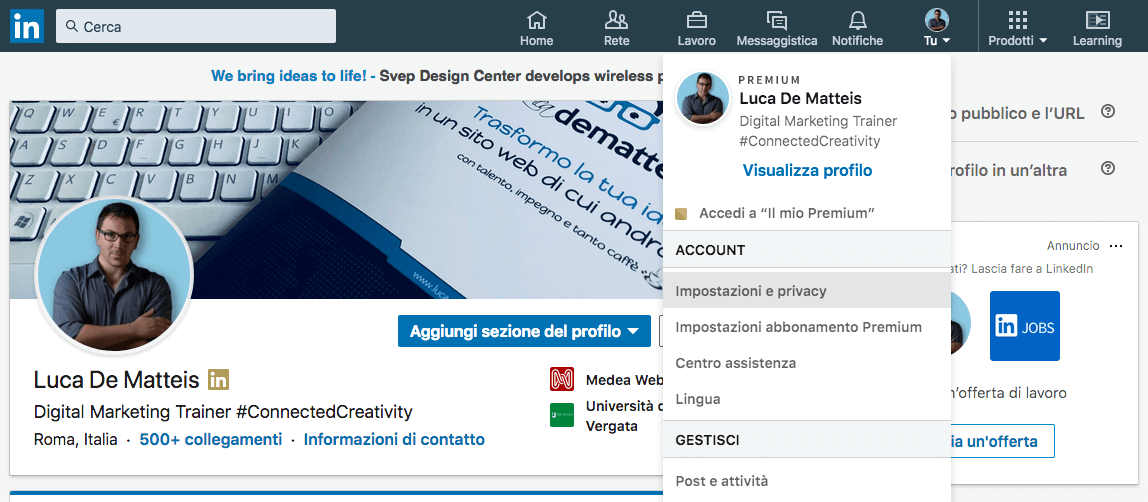Image resolution: width=1148 pixels, height=502 pixels.
Task: Open the ad options three-dot menu
Action: [x=1116, y=246]
